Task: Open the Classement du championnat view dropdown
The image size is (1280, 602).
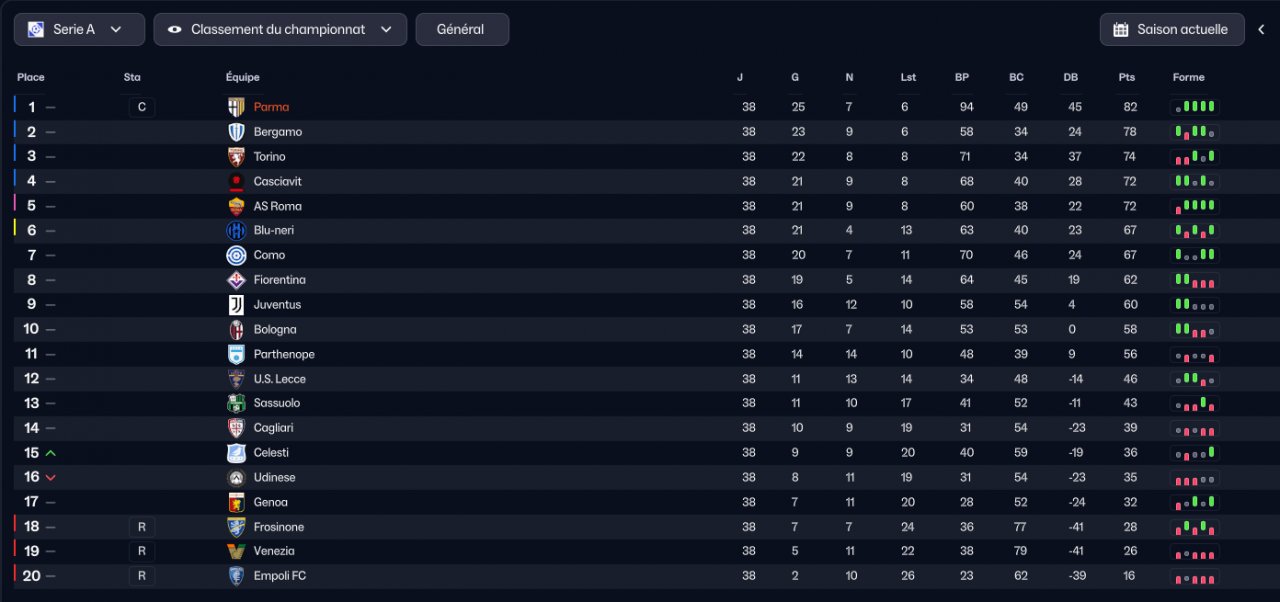Action: coord(280,29)
